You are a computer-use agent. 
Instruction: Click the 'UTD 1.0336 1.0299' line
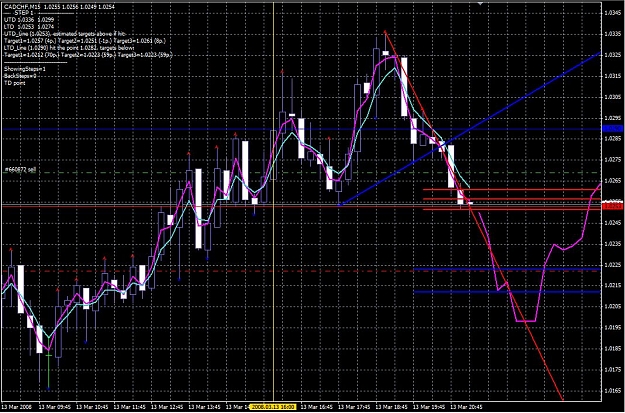[29, 19]
